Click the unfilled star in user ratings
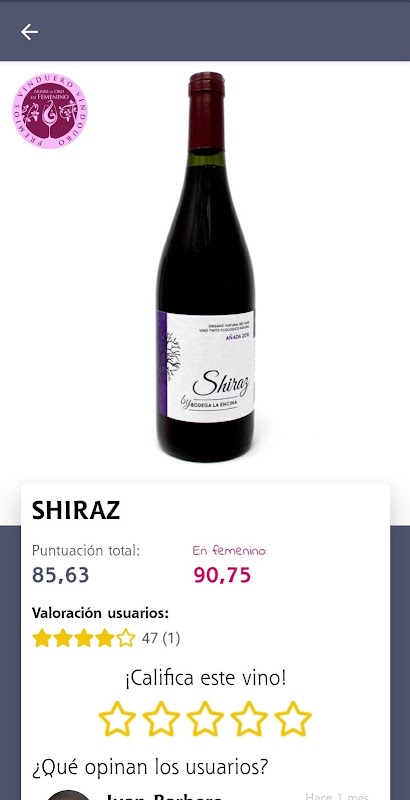The width and height of the screenshot is (410, 800). pyautogui.click(x=125, y=638)
